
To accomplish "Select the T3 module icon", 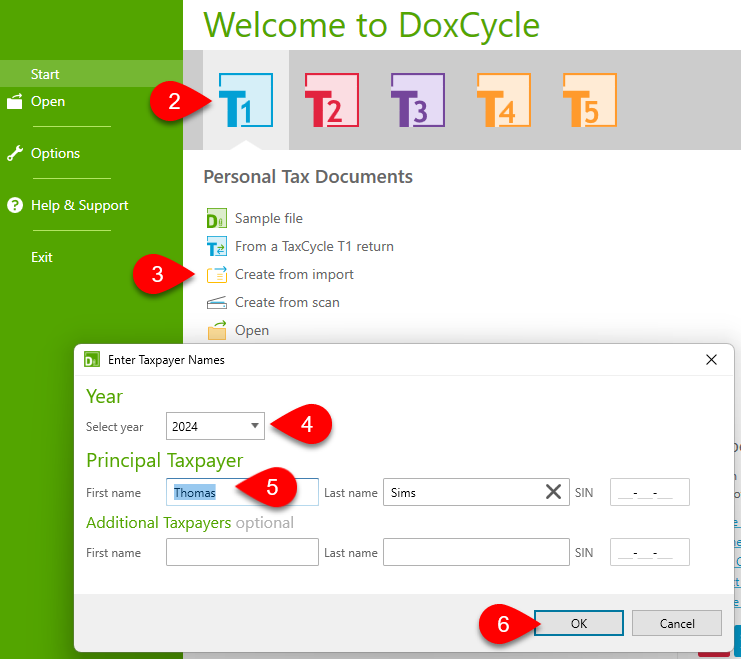I will tap(418, 100).
